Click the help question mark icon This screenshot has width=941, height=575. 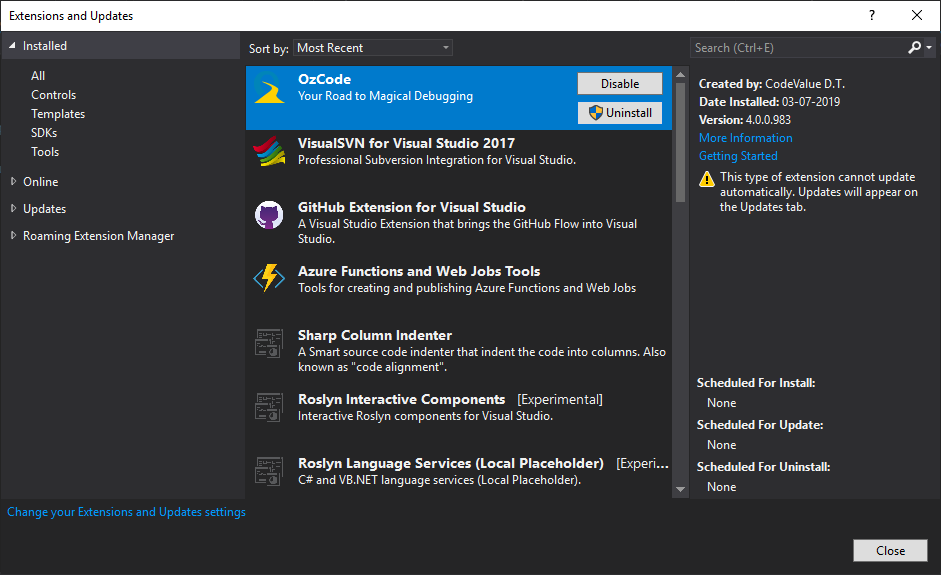(872, 16)
